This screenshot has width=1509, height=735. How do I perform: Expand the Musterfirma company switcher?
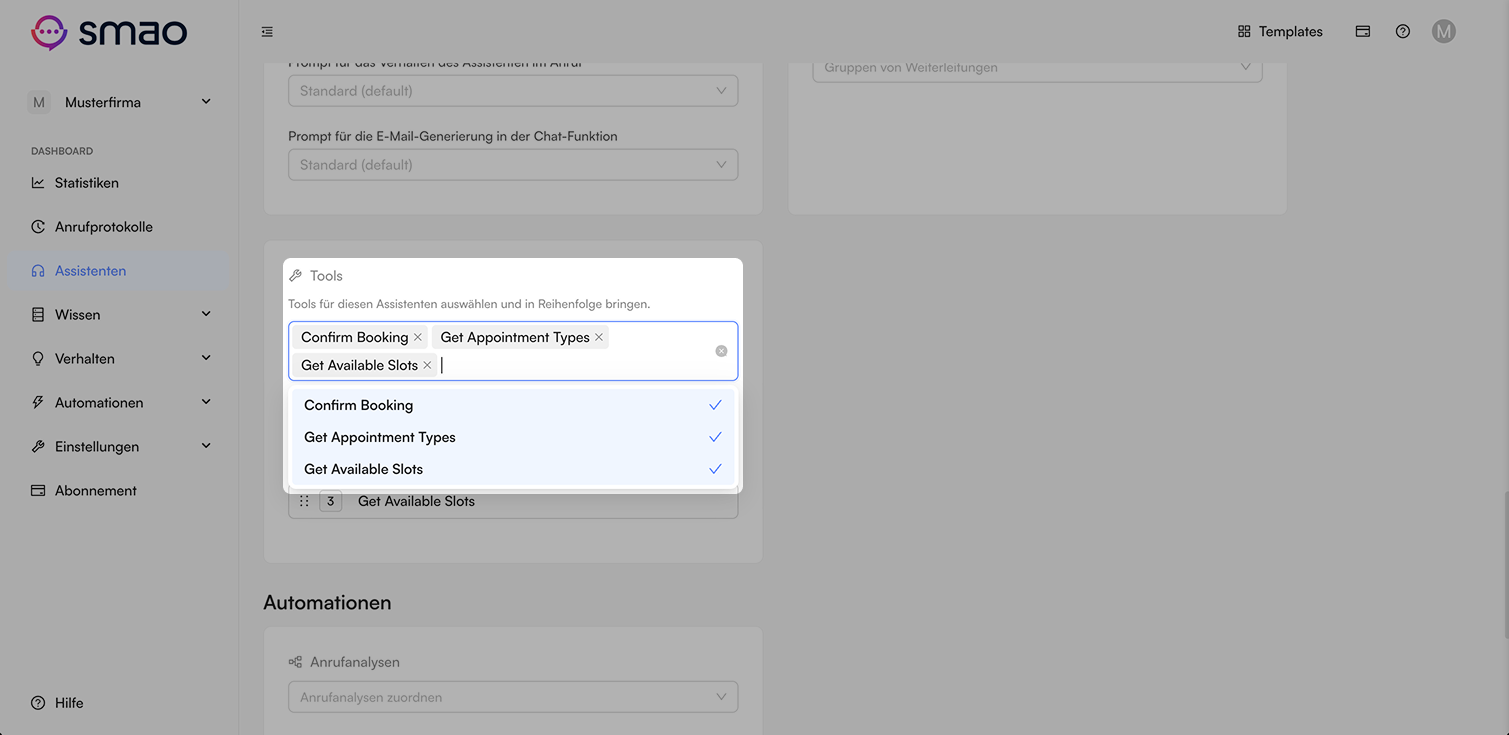click(x=120, y=102)
